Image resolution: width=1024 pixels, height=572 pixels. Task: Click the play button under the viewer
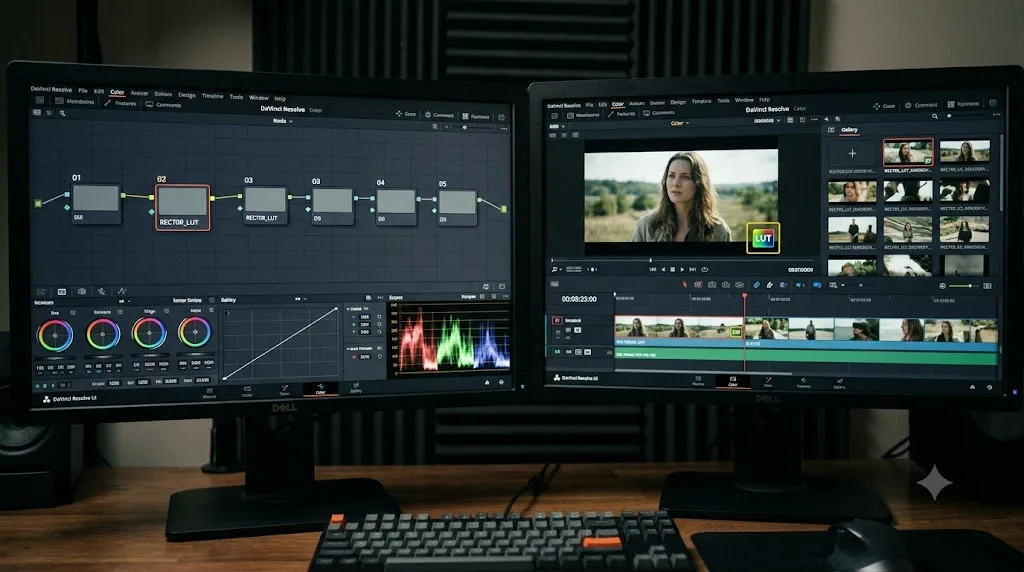(682, 269)
